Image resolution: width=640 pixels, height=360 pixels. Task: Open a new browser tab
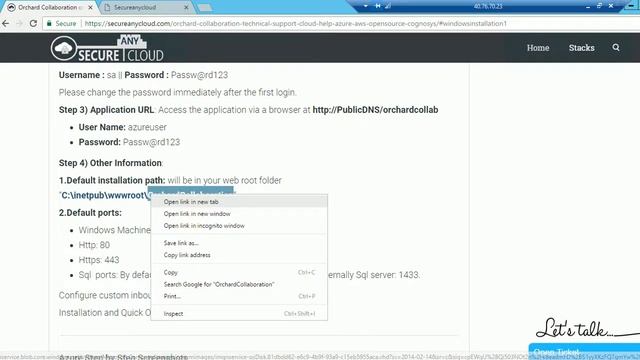tap(205, 7)
